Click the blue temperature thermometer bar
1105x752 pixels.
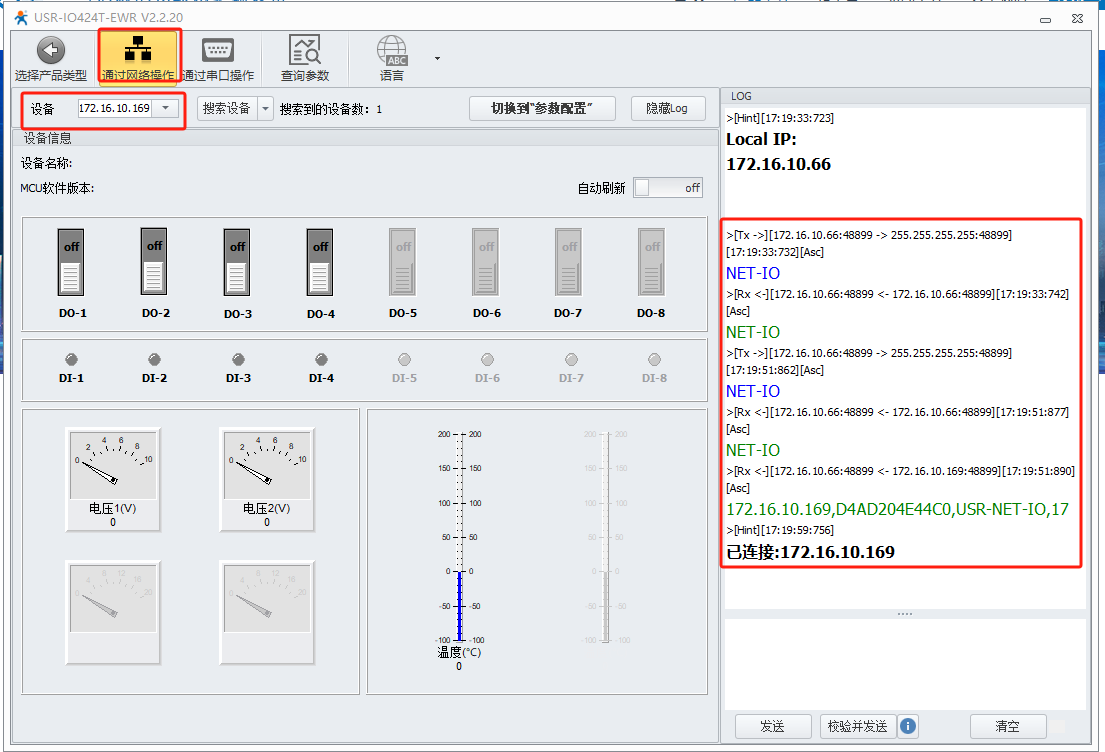click(459, 605)
